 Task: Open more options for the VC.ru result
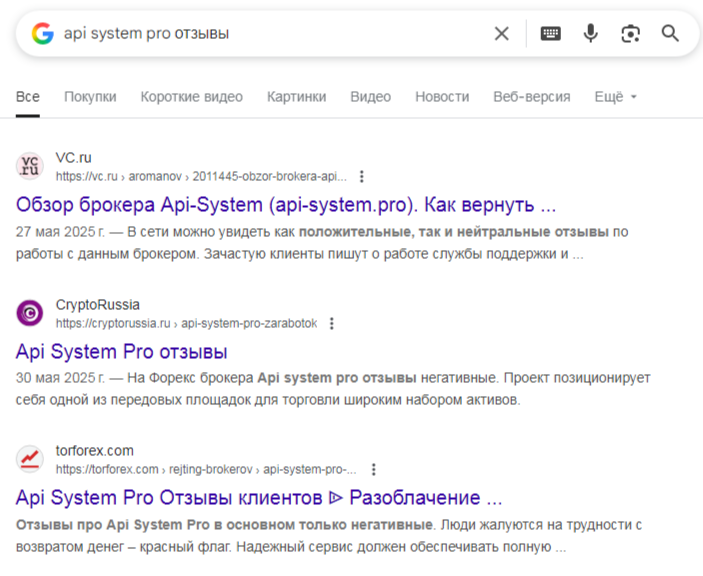coord(362,177)
